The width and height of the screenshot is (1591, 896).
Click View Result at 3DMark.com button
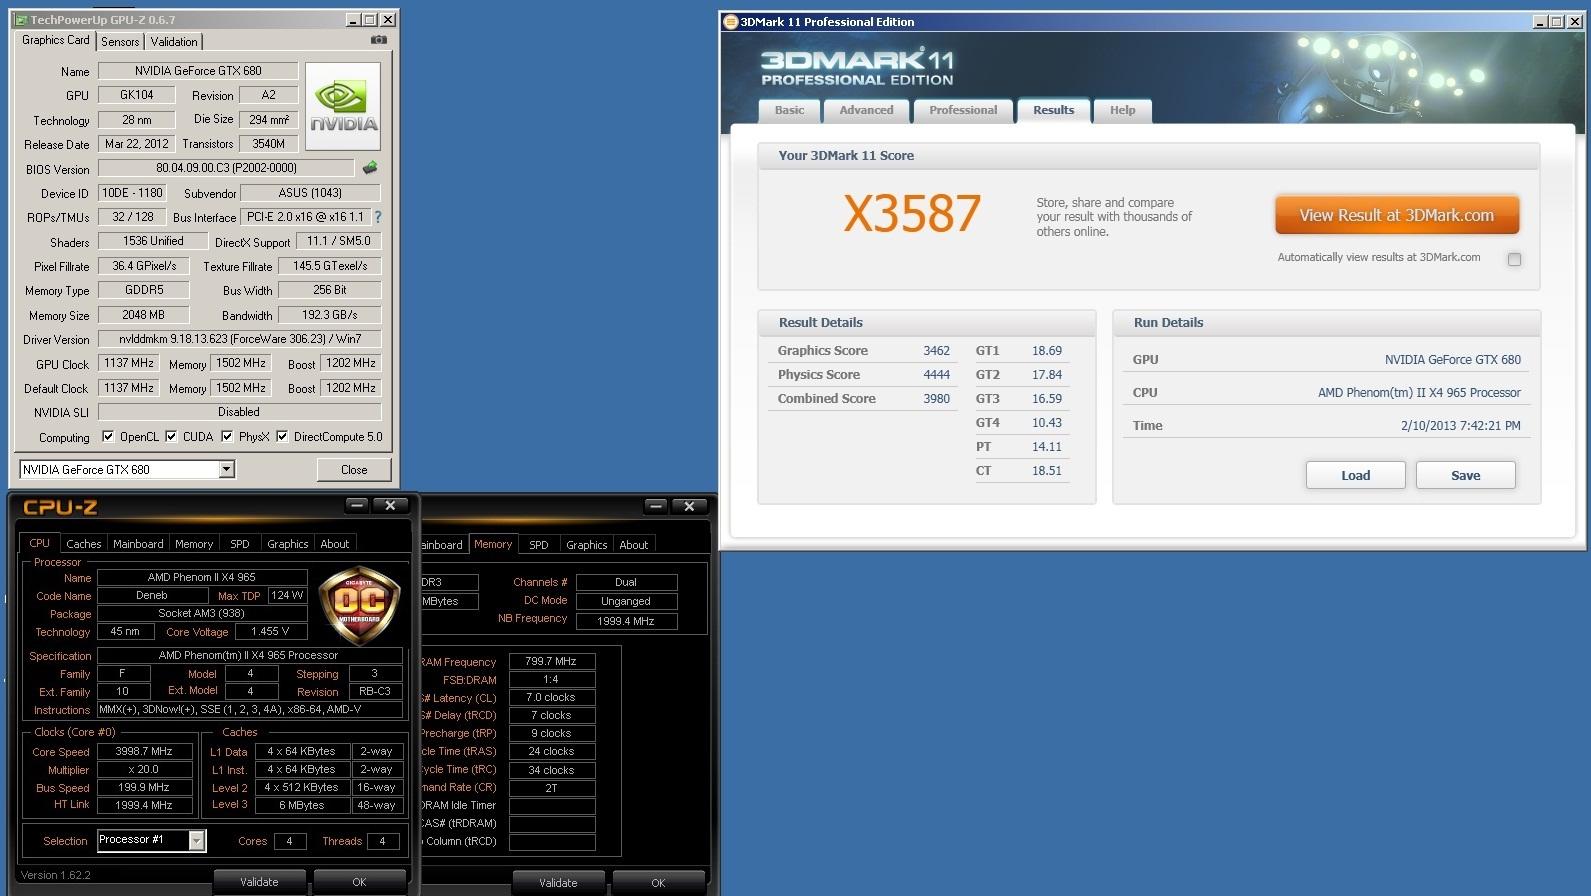click(x=1397, y=215)
